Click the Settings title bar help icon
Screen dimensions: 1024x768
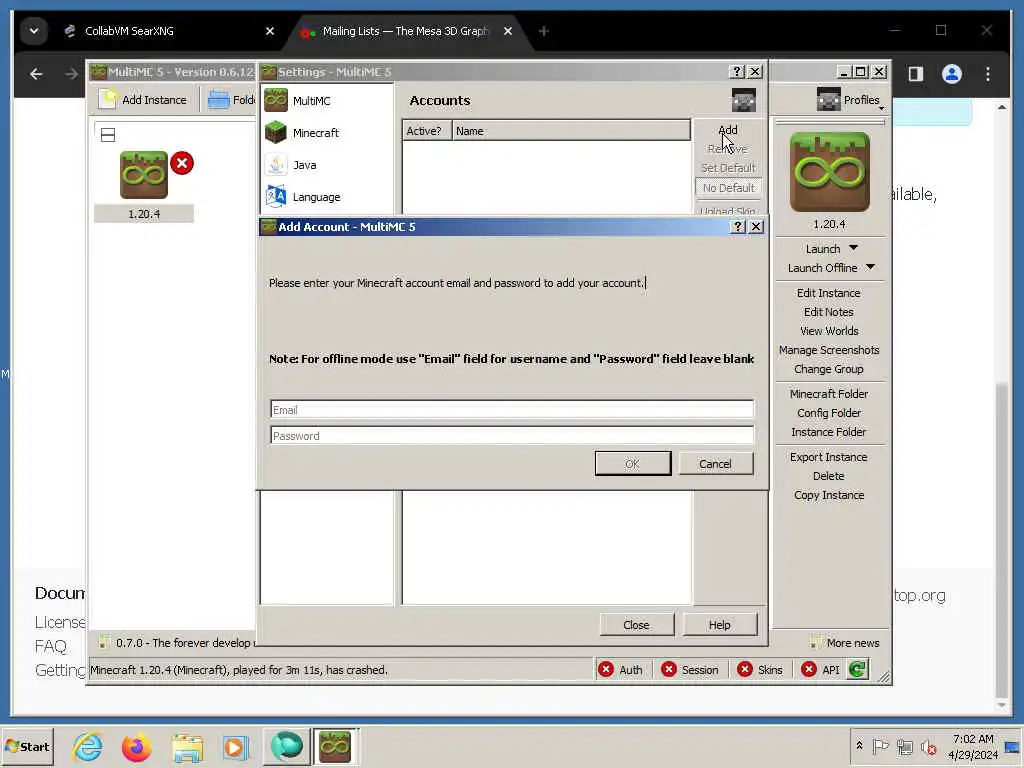pyautogui.click(x=737, y=72)
